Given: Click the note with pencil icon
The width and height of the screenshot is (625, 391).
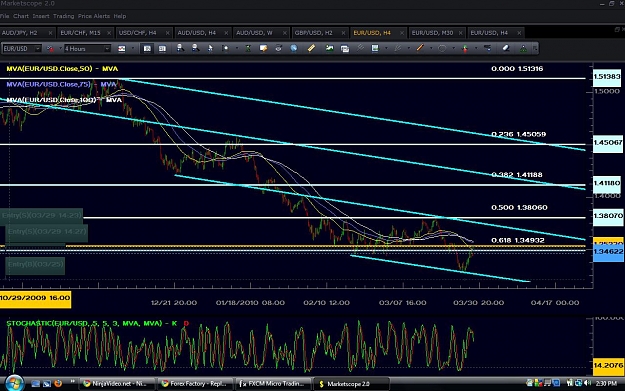Looking at the screenshot, I should coord(263,48).
